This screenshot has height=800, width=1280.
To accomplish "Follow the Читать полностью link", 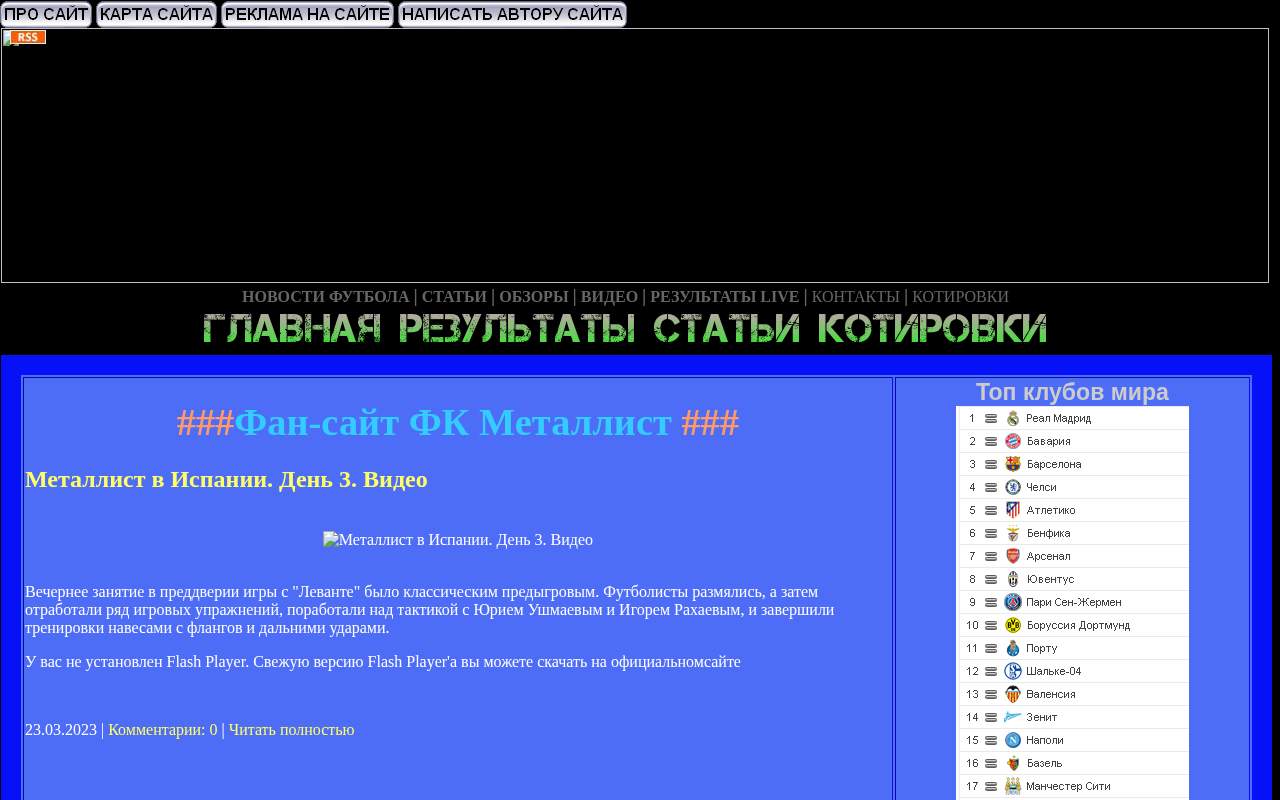I will (x=292, y=730).
